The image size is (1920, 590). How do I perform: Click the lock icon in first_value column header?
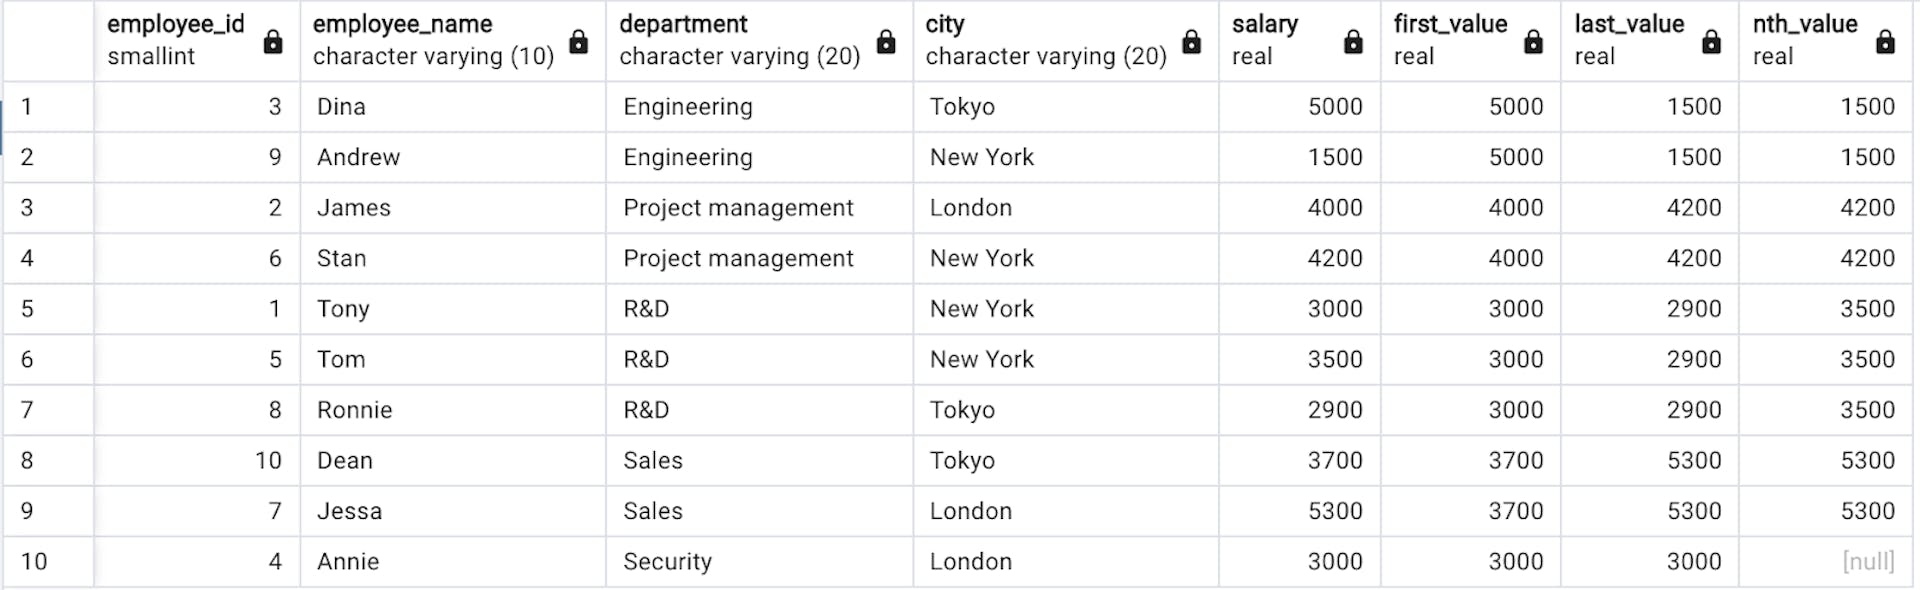(x=1533, y=42)
